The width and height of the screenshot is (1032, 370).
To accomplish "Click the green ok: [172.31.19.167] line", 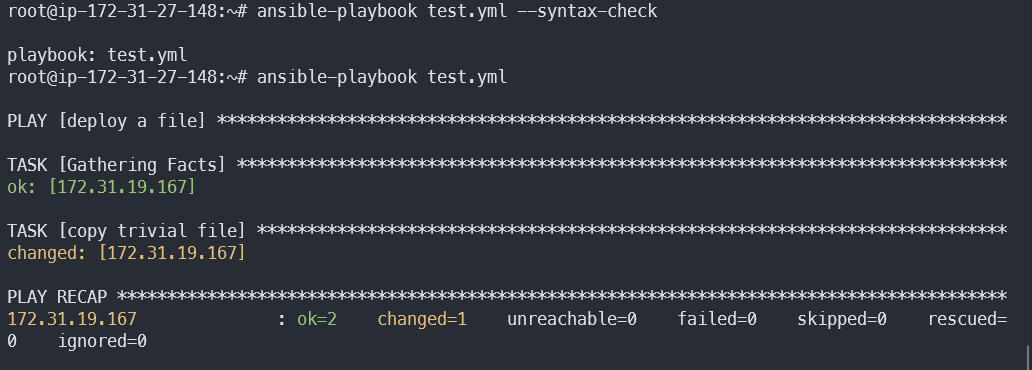I will click(x=101, y=187).
